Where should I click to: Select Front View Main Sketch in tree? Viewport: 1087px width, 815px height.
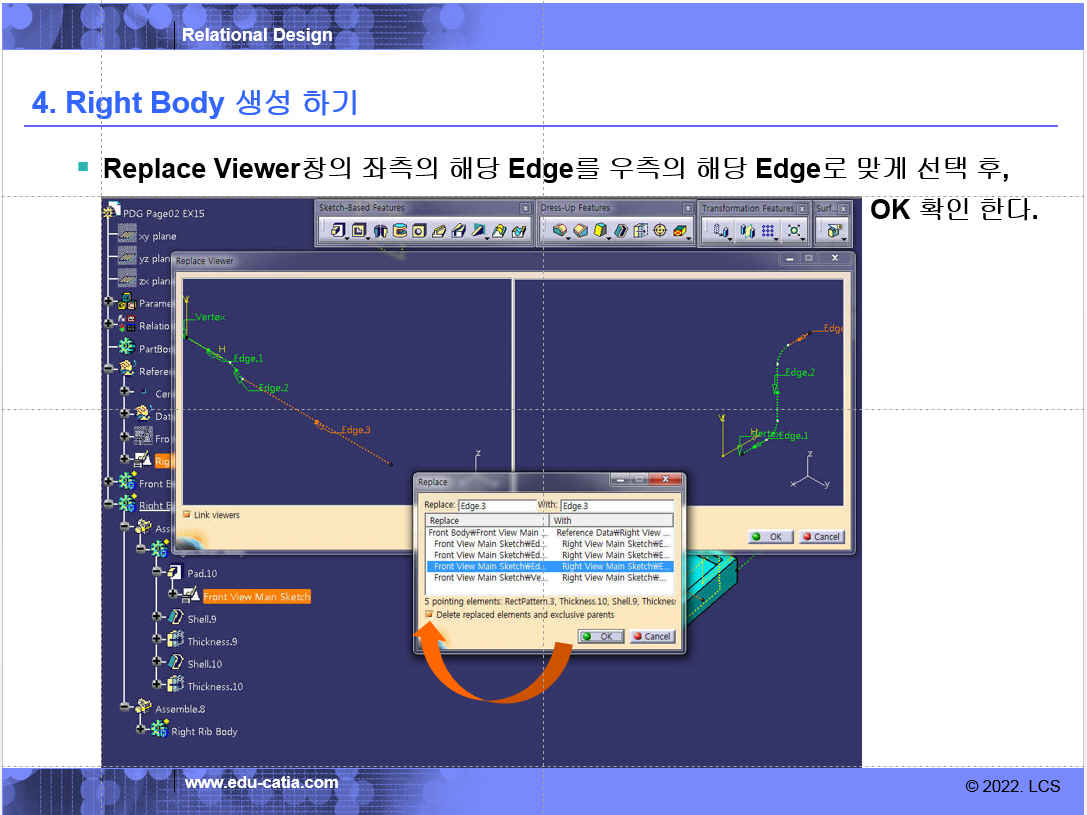[256, 596]
